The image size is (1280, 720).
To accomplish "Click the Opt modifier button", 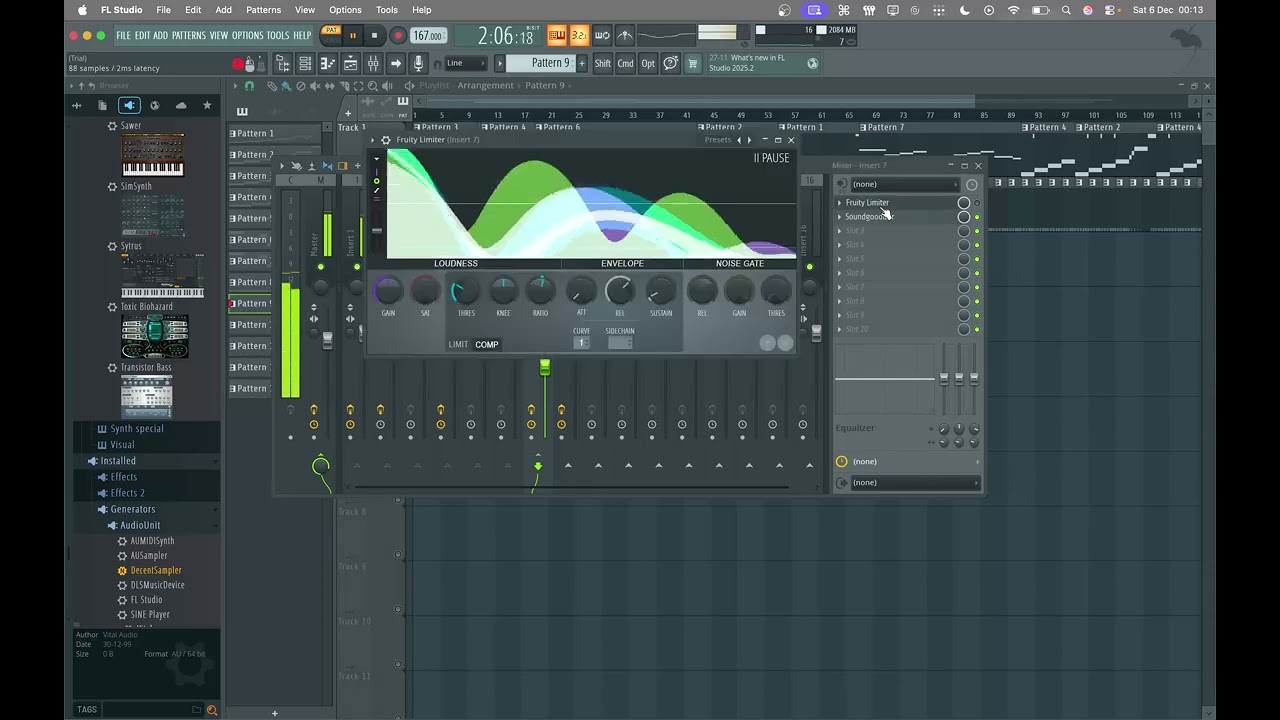I will point(648,63).
